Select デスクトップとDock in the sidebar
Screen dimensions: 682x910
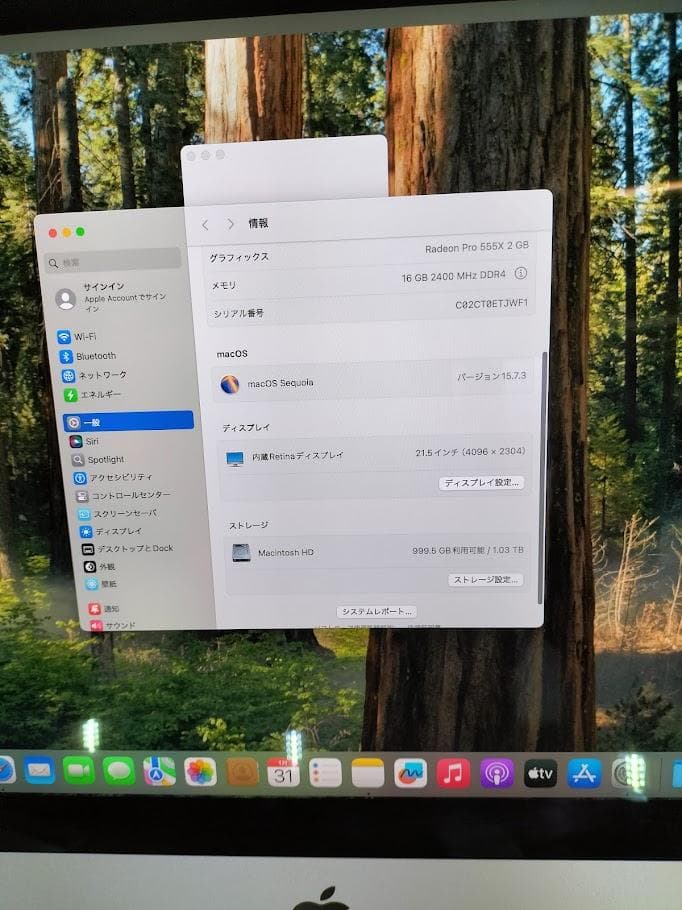coord(128,548)
